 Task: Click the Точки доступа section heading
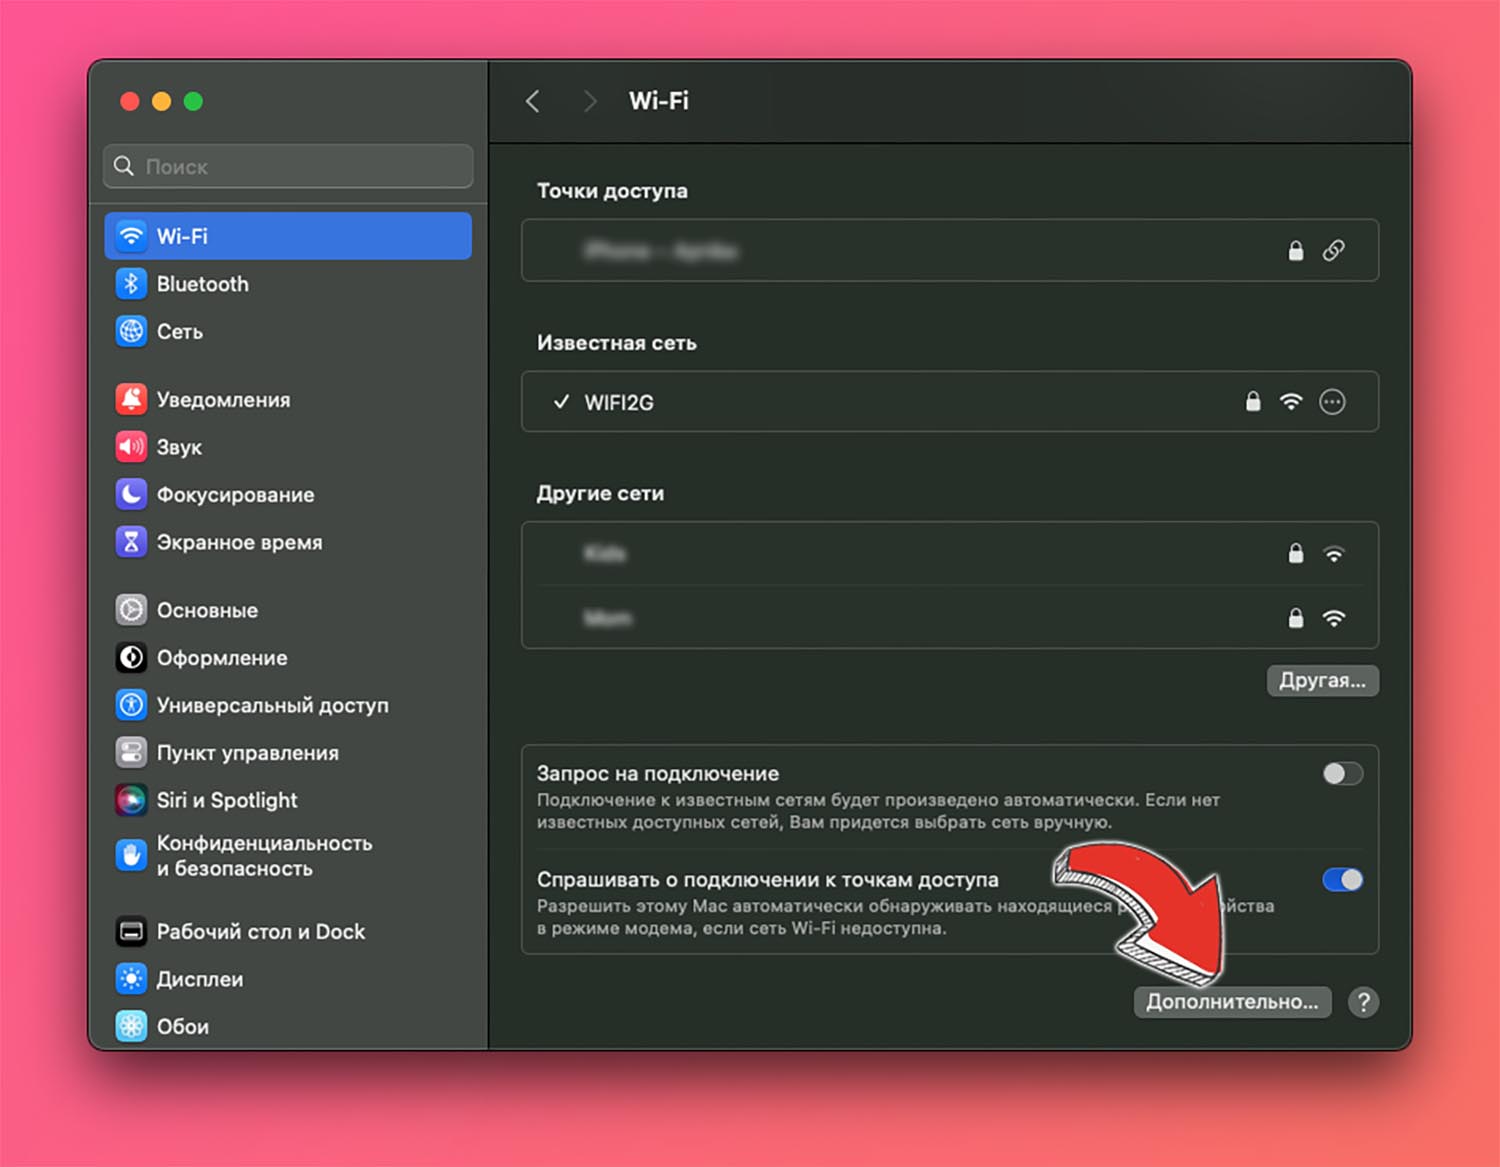click(x=612, y=191)
